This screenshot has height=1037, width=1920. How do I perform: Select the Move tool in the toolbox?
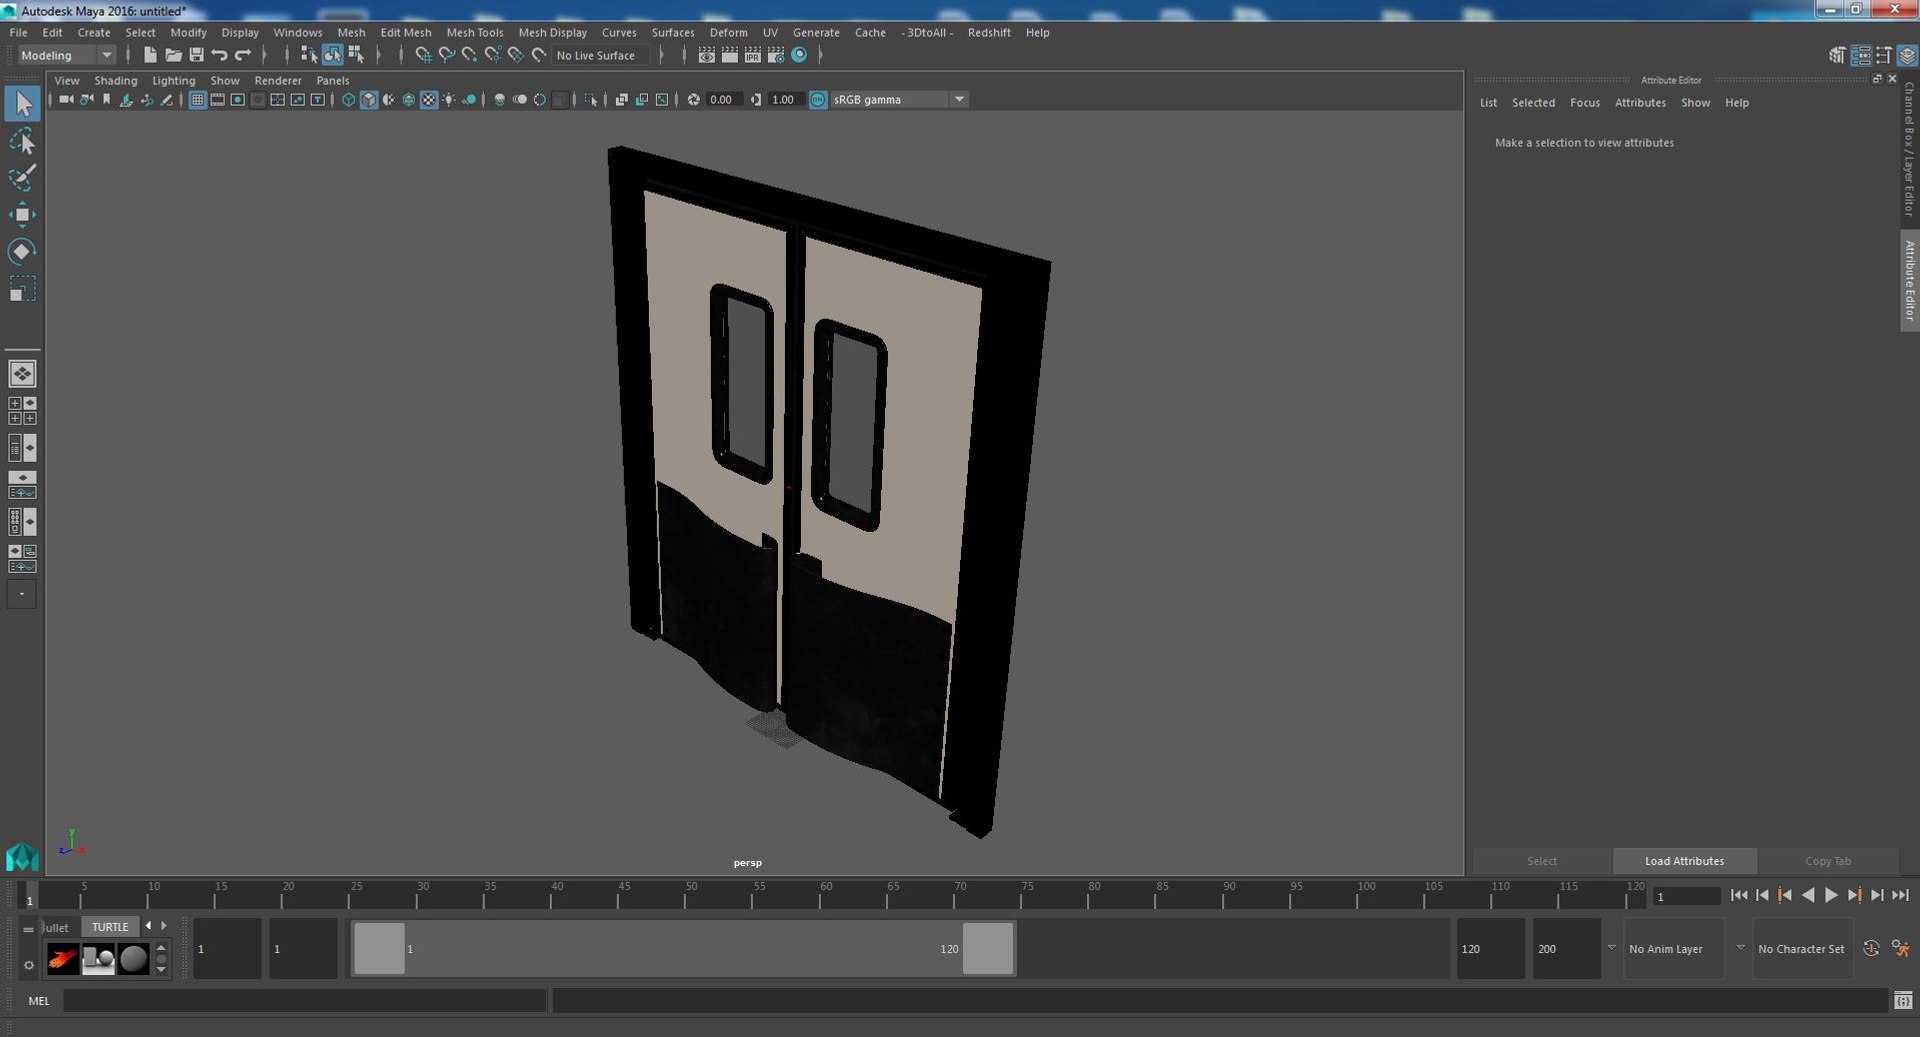coord(22,215)
